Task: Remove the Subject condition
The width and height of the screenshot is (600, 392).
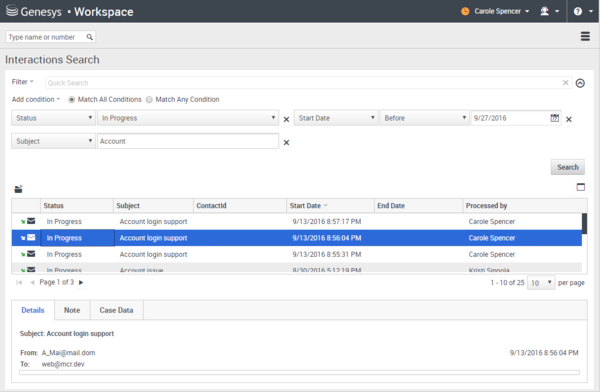Action: click(286, 143)
